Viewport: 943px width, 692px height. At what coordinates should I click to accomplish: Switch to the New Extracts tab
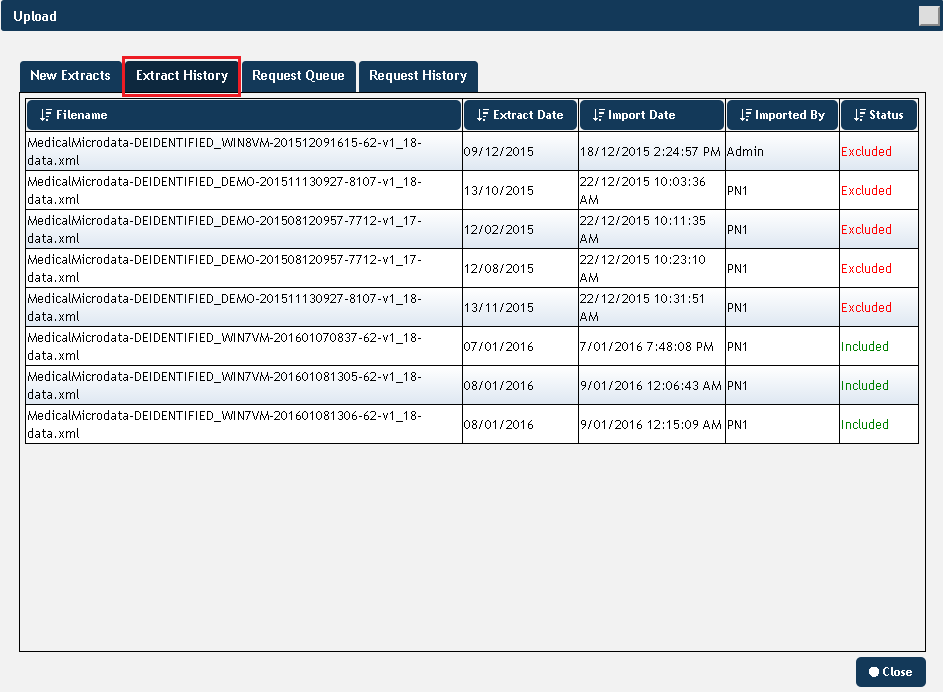[x=70, y=76]
